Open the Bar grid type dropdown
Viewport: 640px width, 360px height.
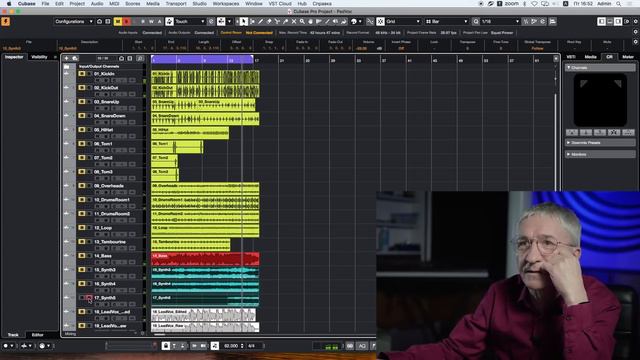[x=447, y=21]
